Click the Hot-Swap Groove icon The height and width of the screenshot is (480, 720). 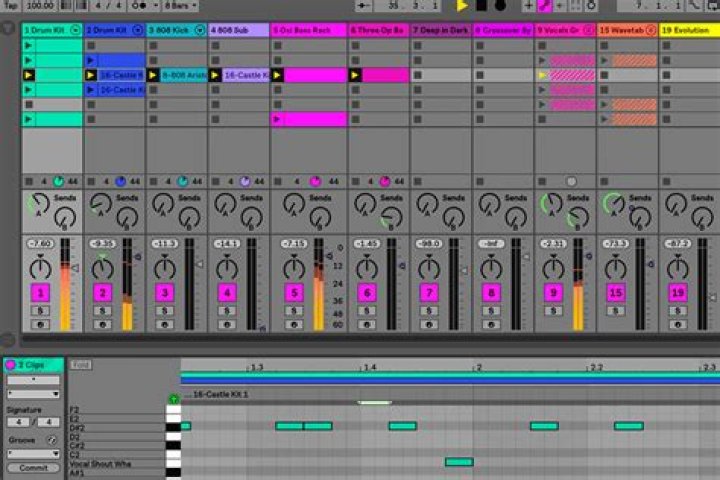(52, 440)
